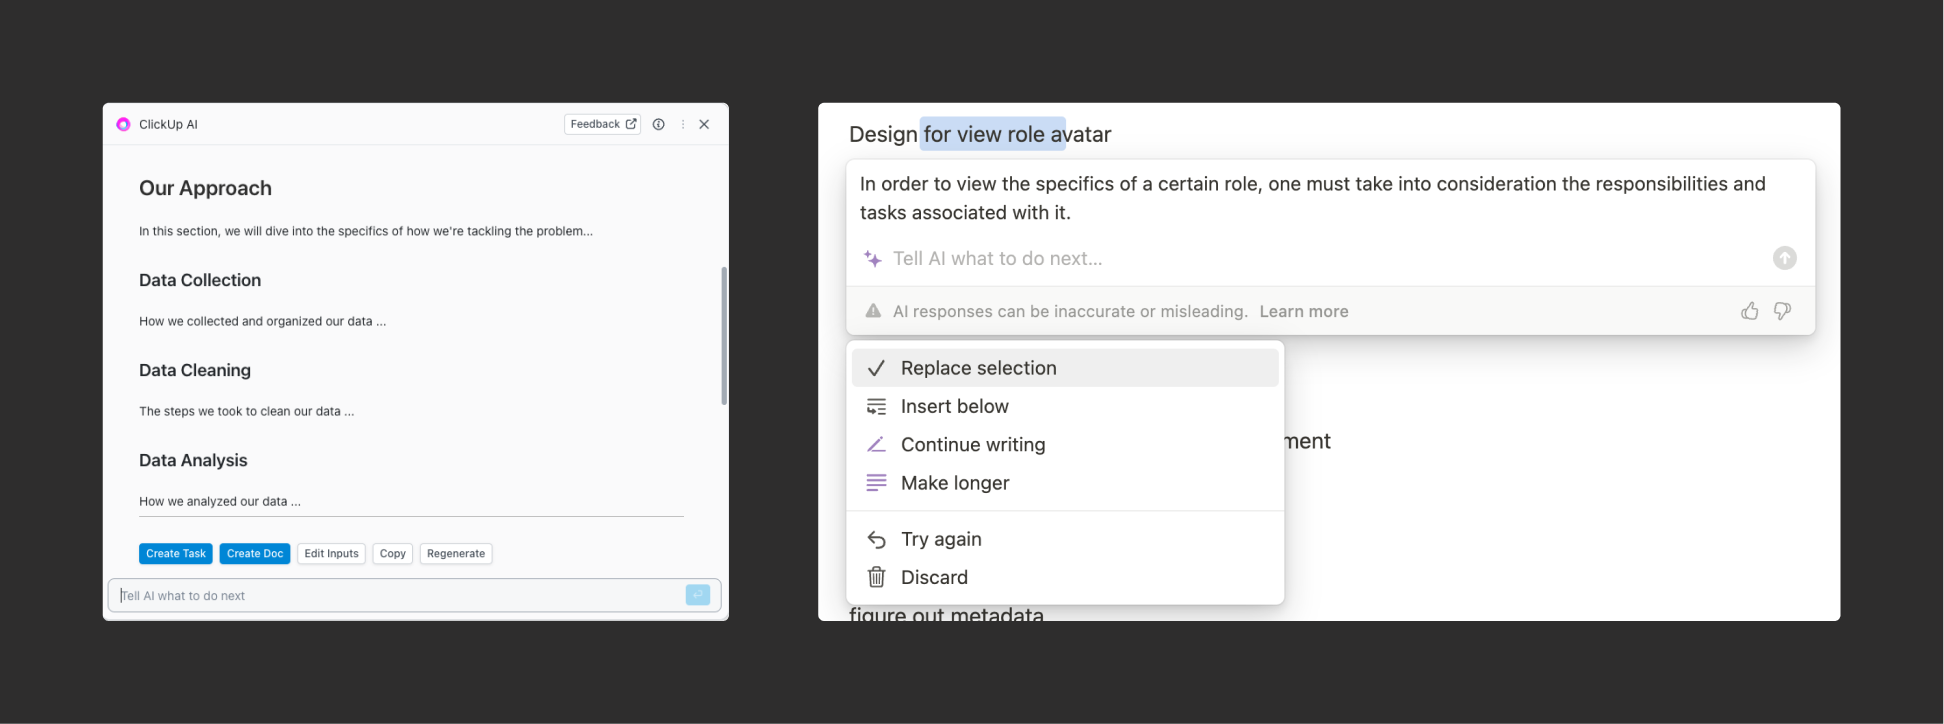Click the Feedback external link button

tap(602, 125)
